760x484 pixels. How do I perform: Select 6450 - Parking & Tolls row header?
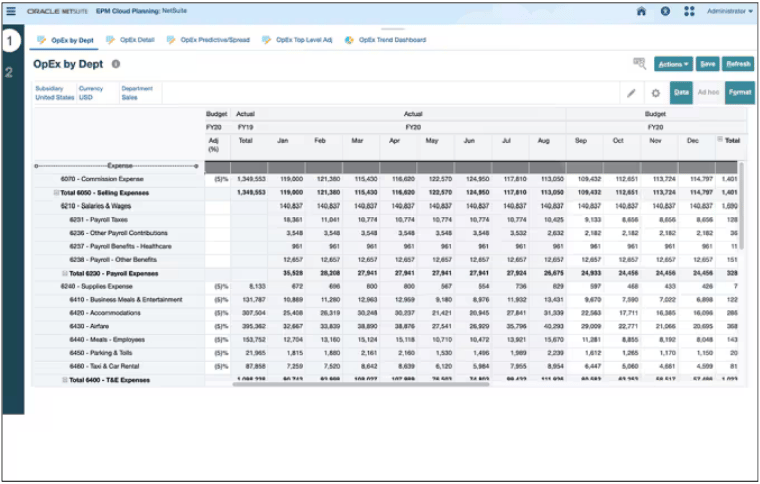click(119, 353)
